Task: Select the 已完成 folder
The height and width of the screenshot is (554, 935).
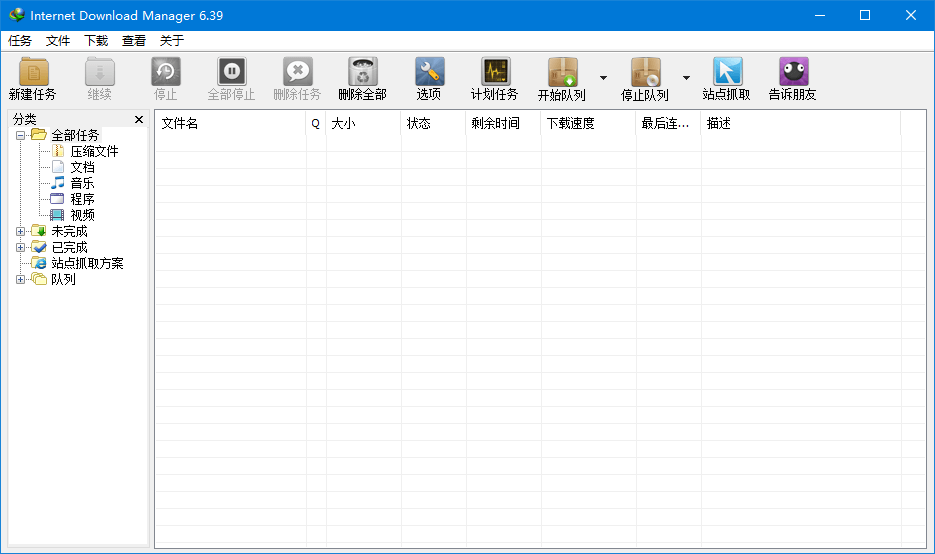Action: pyautogui.click(x=69, y=247)
